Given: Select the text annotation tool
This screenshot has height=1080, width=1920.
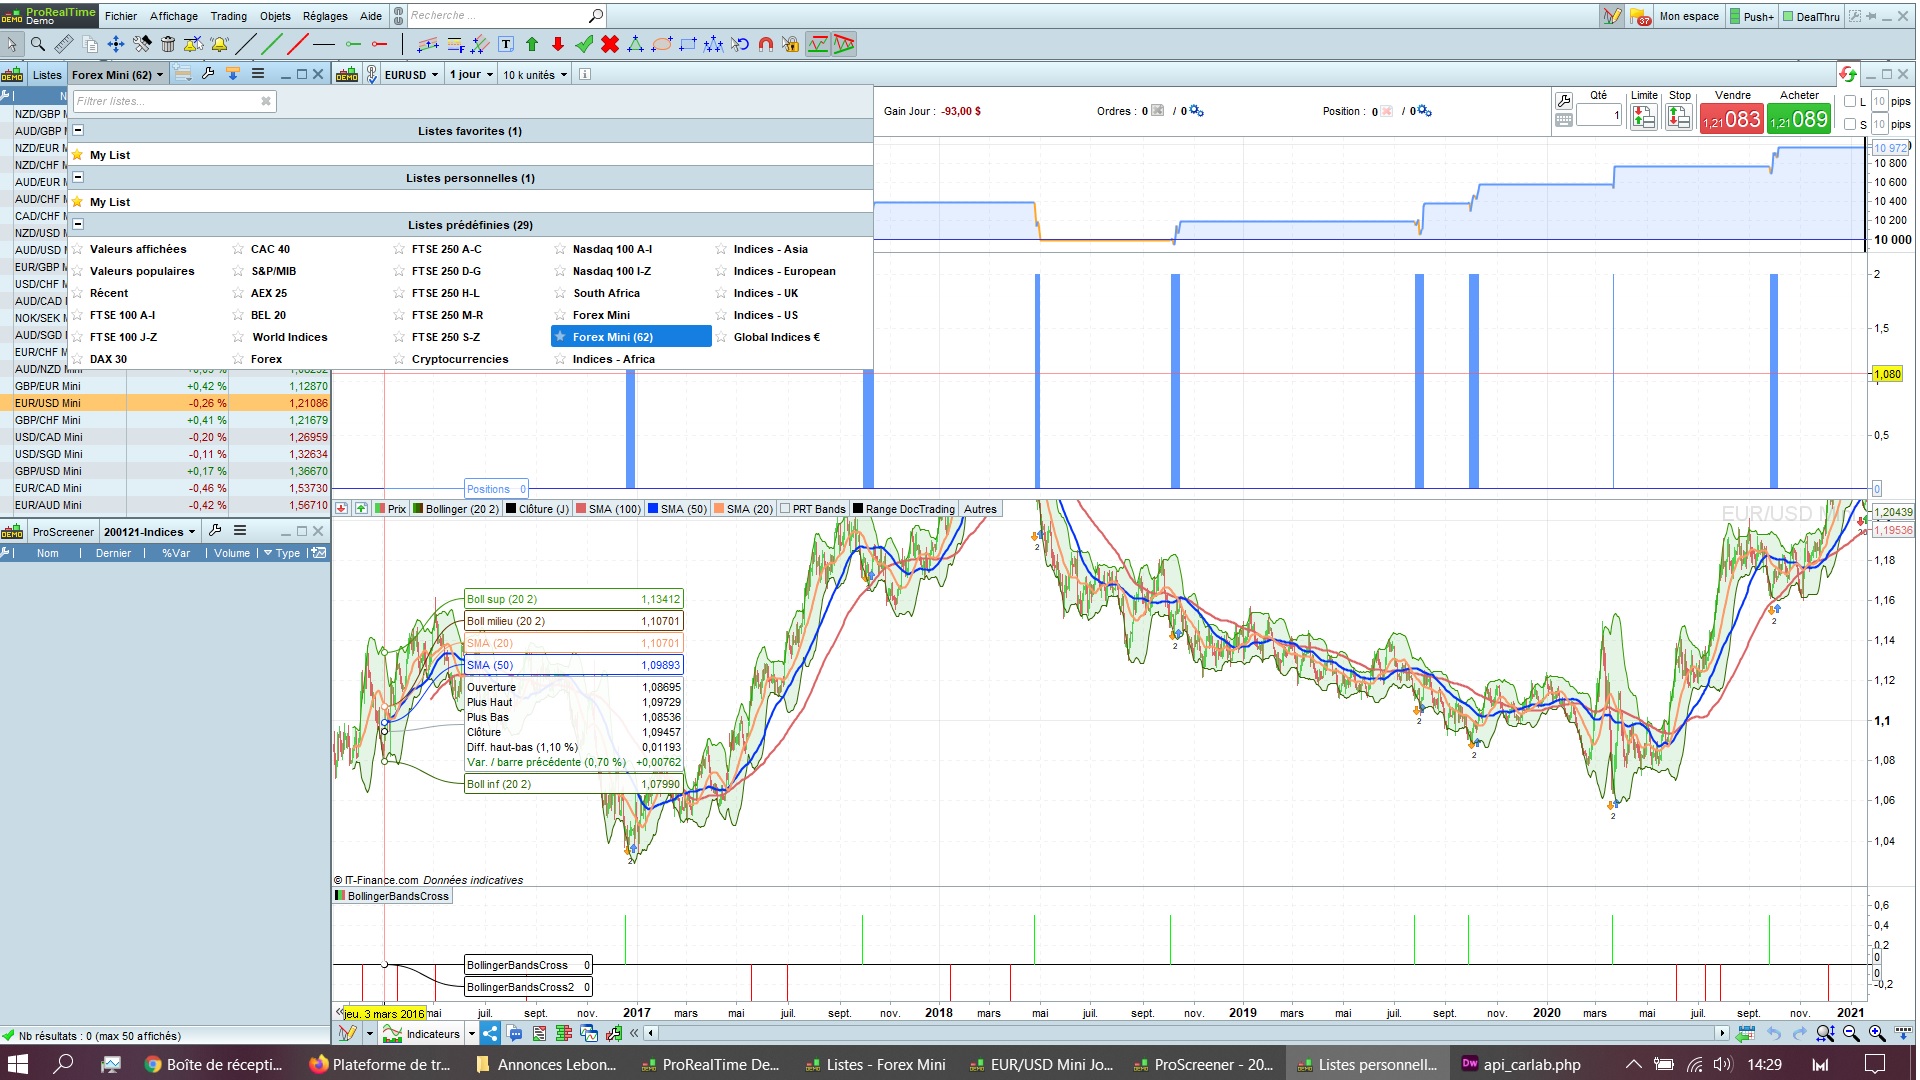Looking at the screenshot, I should (x=506, y=44).
